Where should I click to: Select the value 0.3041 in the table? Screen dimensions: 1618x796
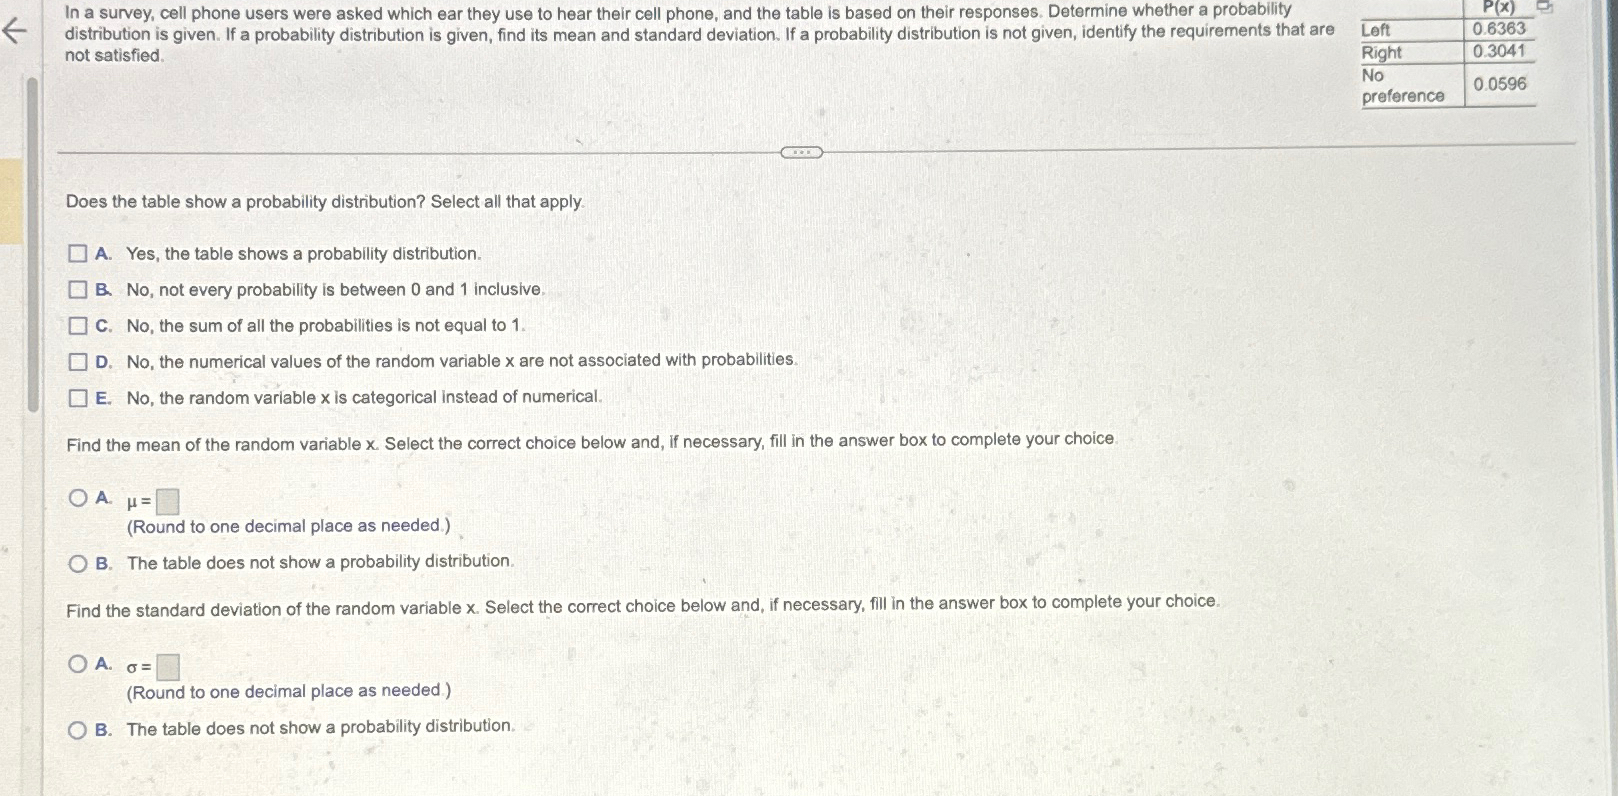(x=1498, y=52)
